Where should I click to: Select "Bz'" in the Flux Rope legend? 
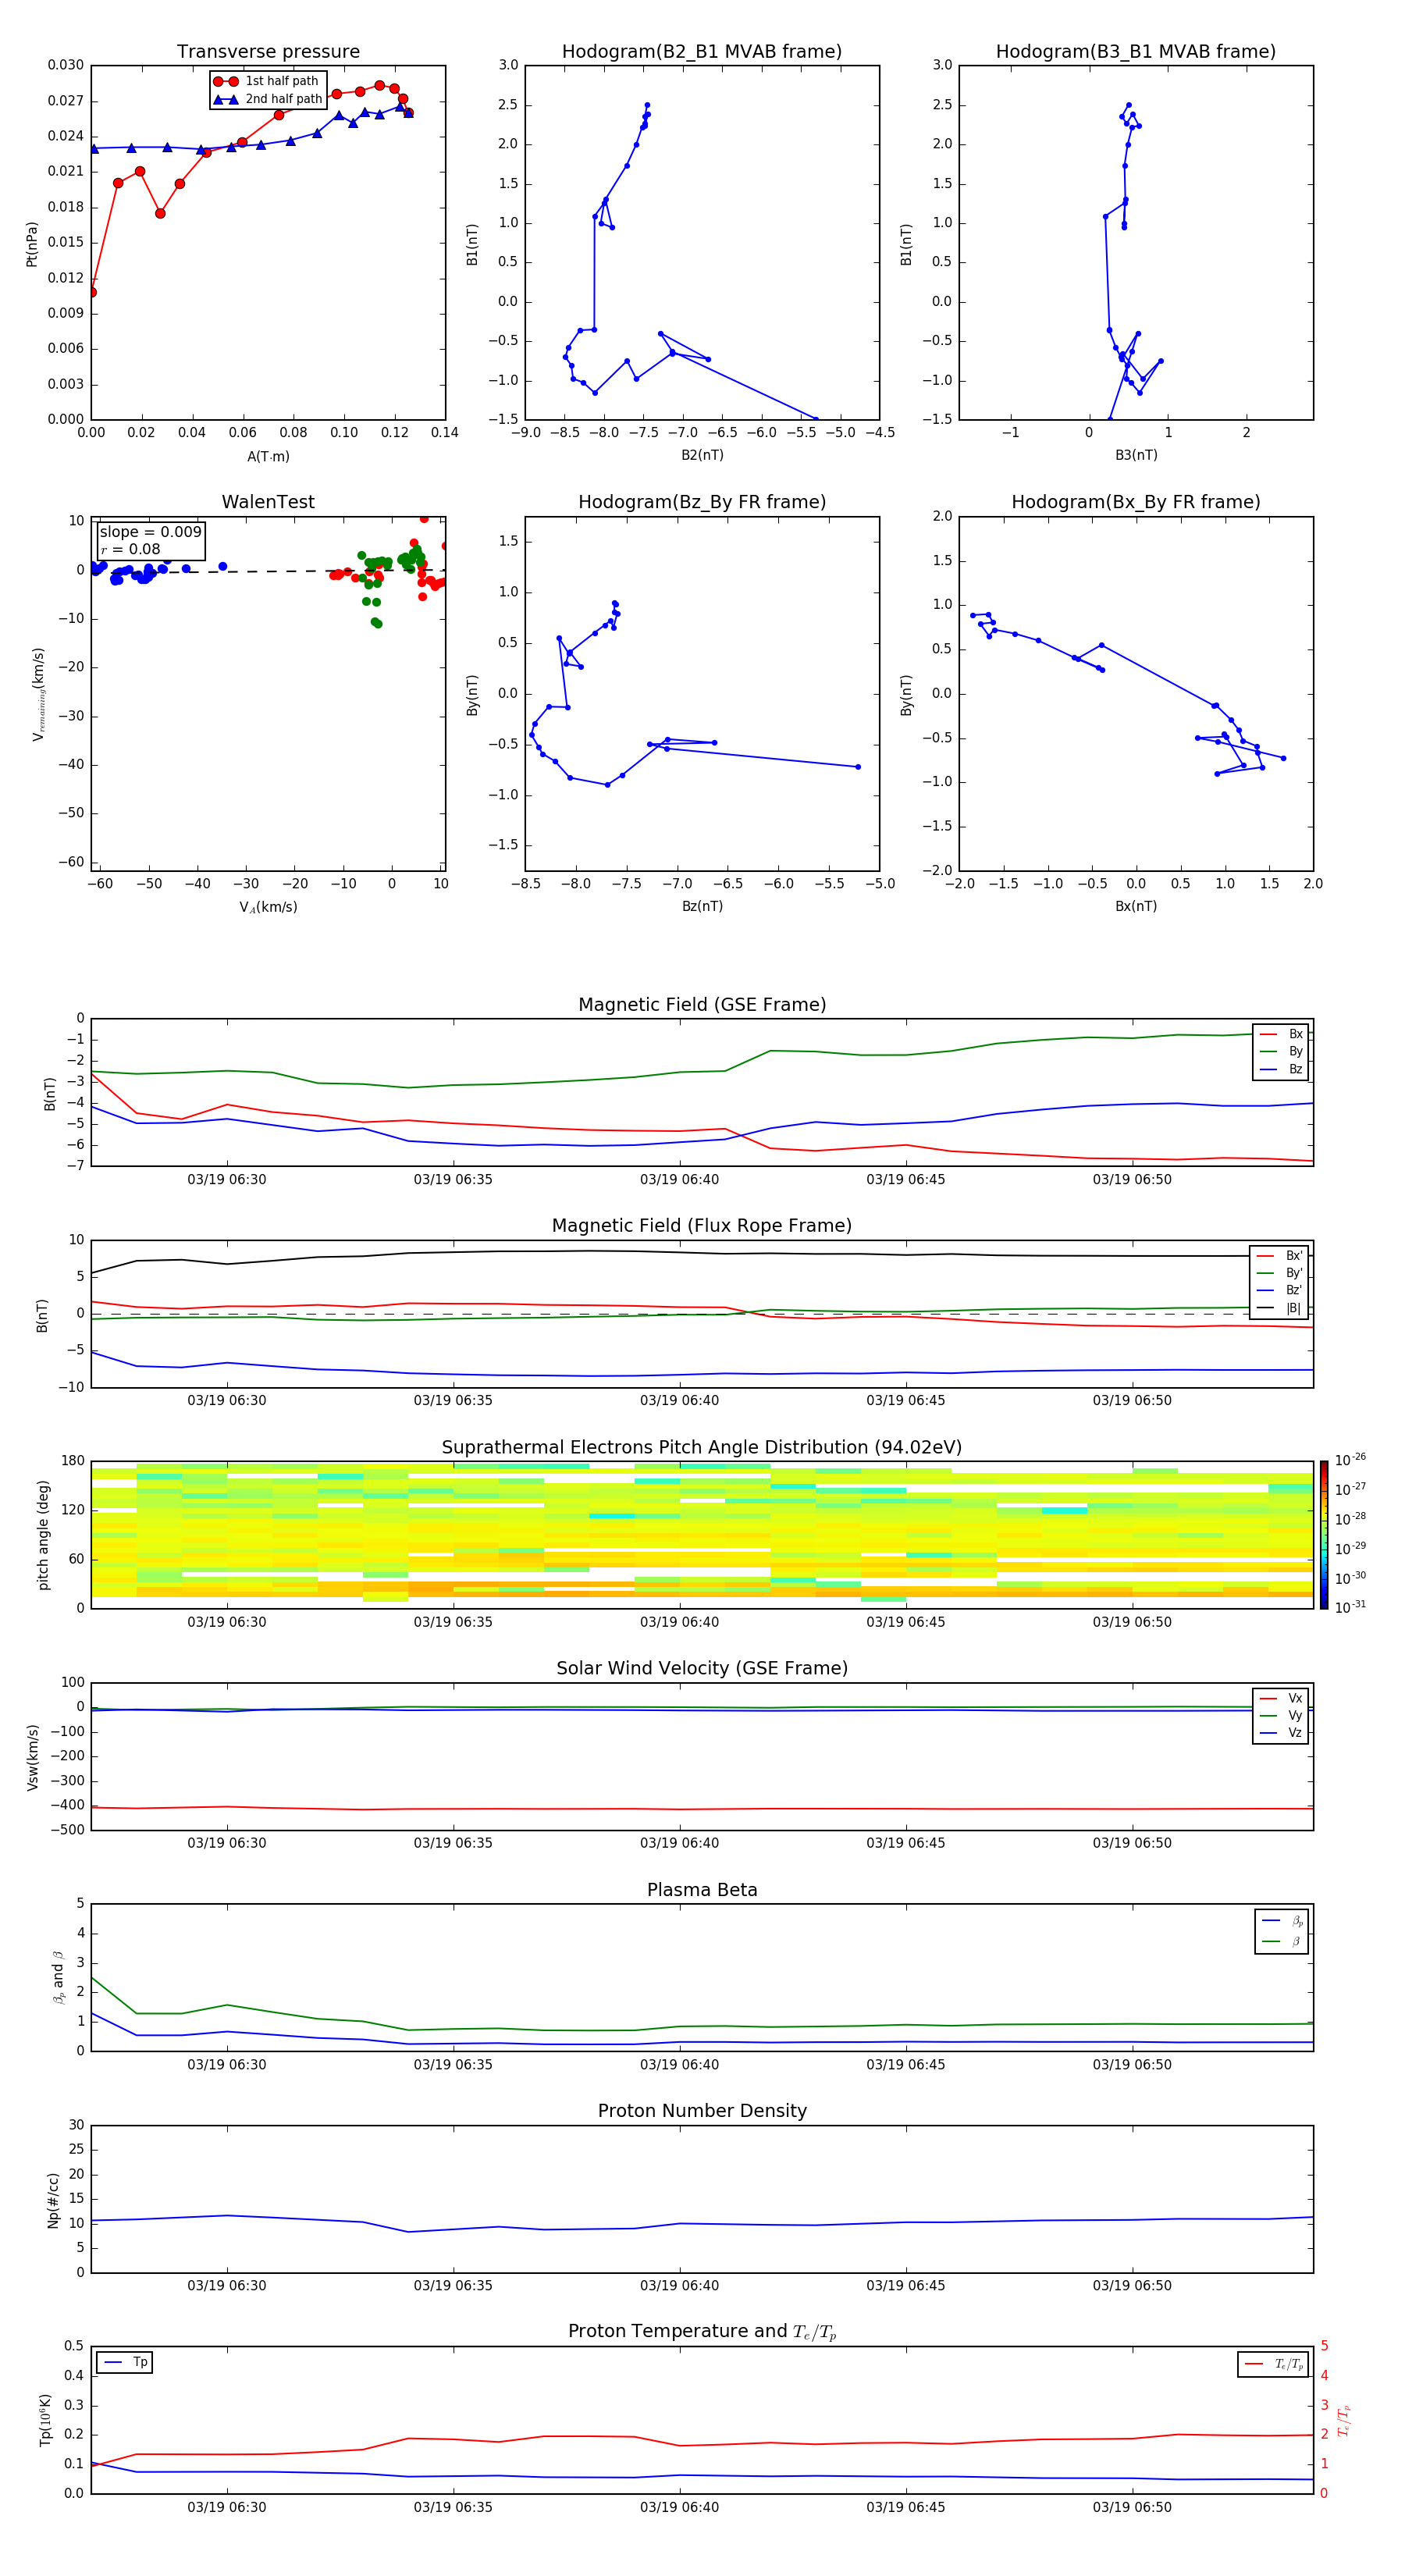(1280, 1291)
